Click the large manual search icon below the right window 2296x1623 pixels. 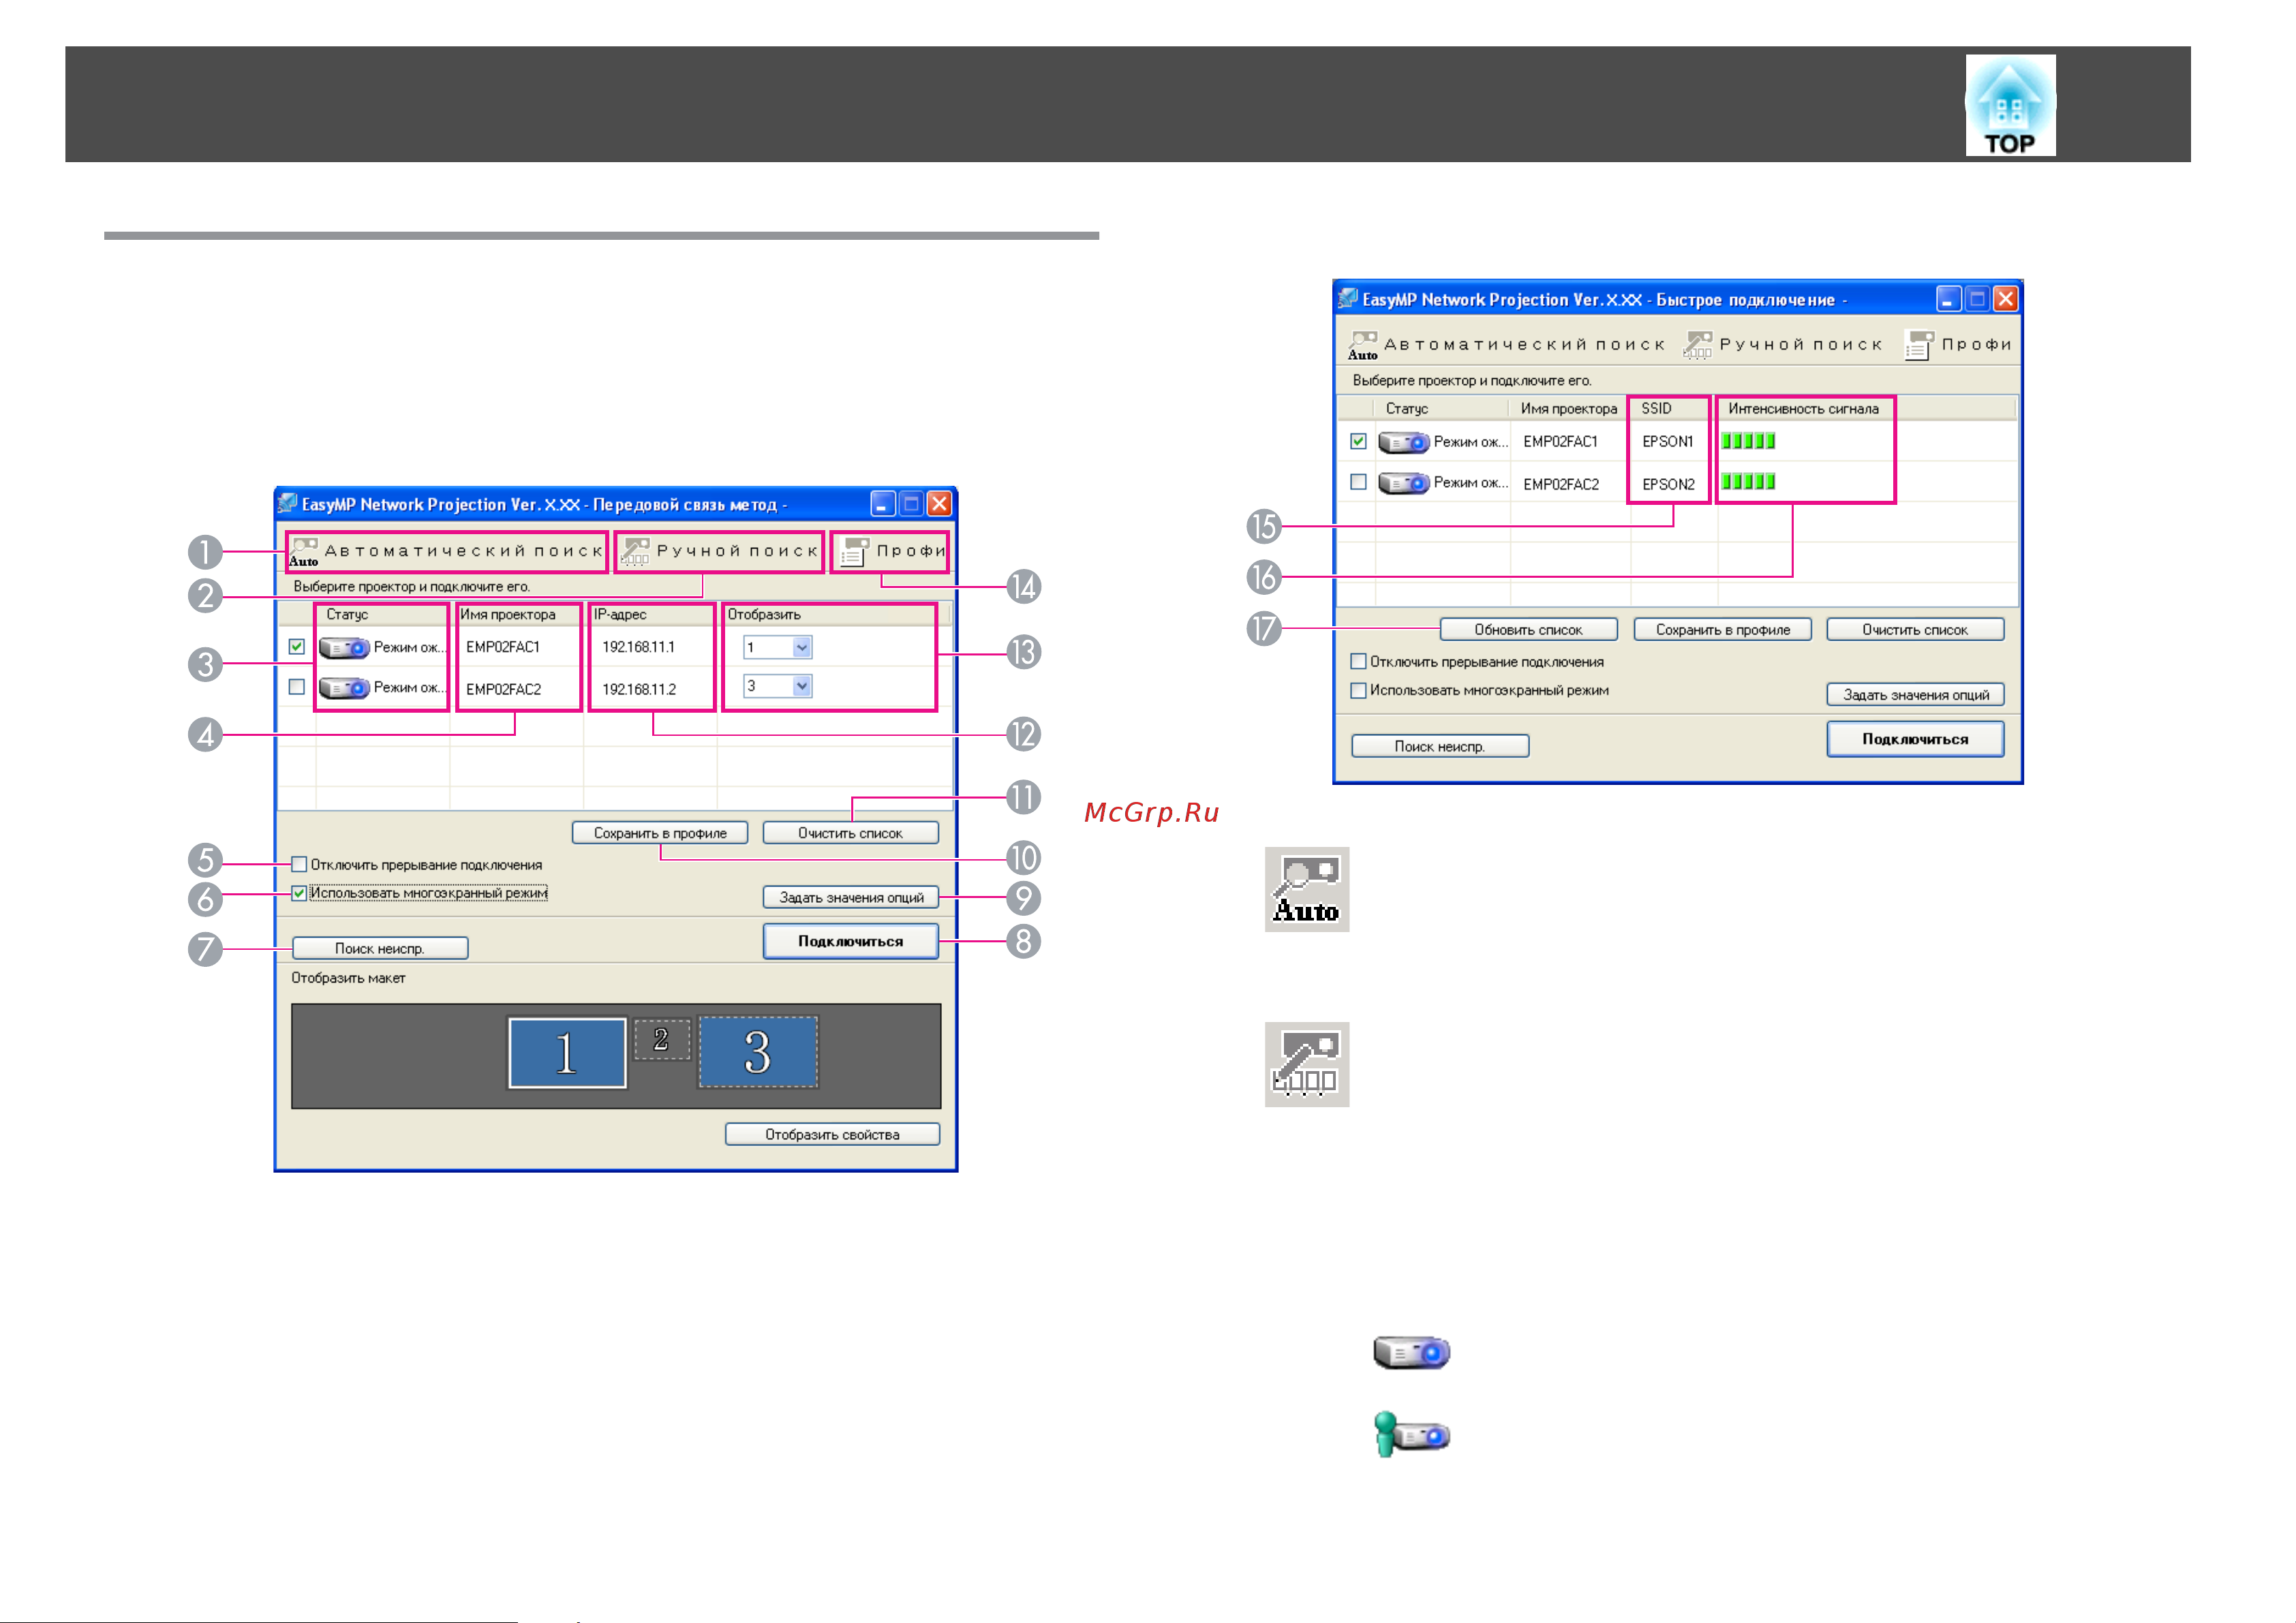1307,1064
